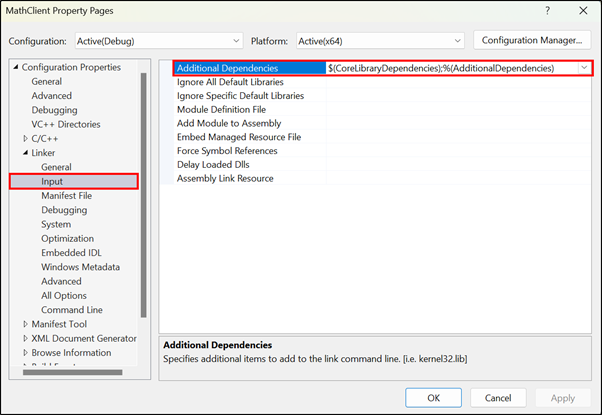Select Ignore Specific Default Libraries property
Image resolution: width=602 pixels, height=415 pixels.
pyautogui.click(x=240, y=96)
